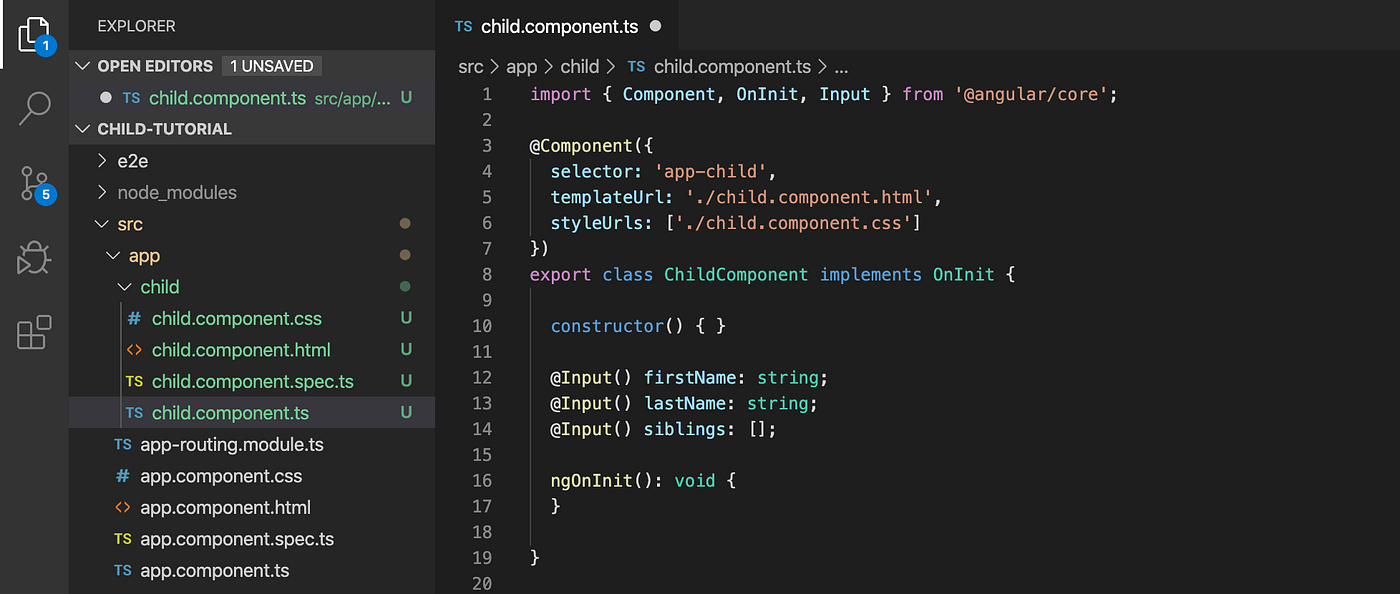Open child.component.html file
Viewport: 1400px width, 594px height.
coord(251,350)
